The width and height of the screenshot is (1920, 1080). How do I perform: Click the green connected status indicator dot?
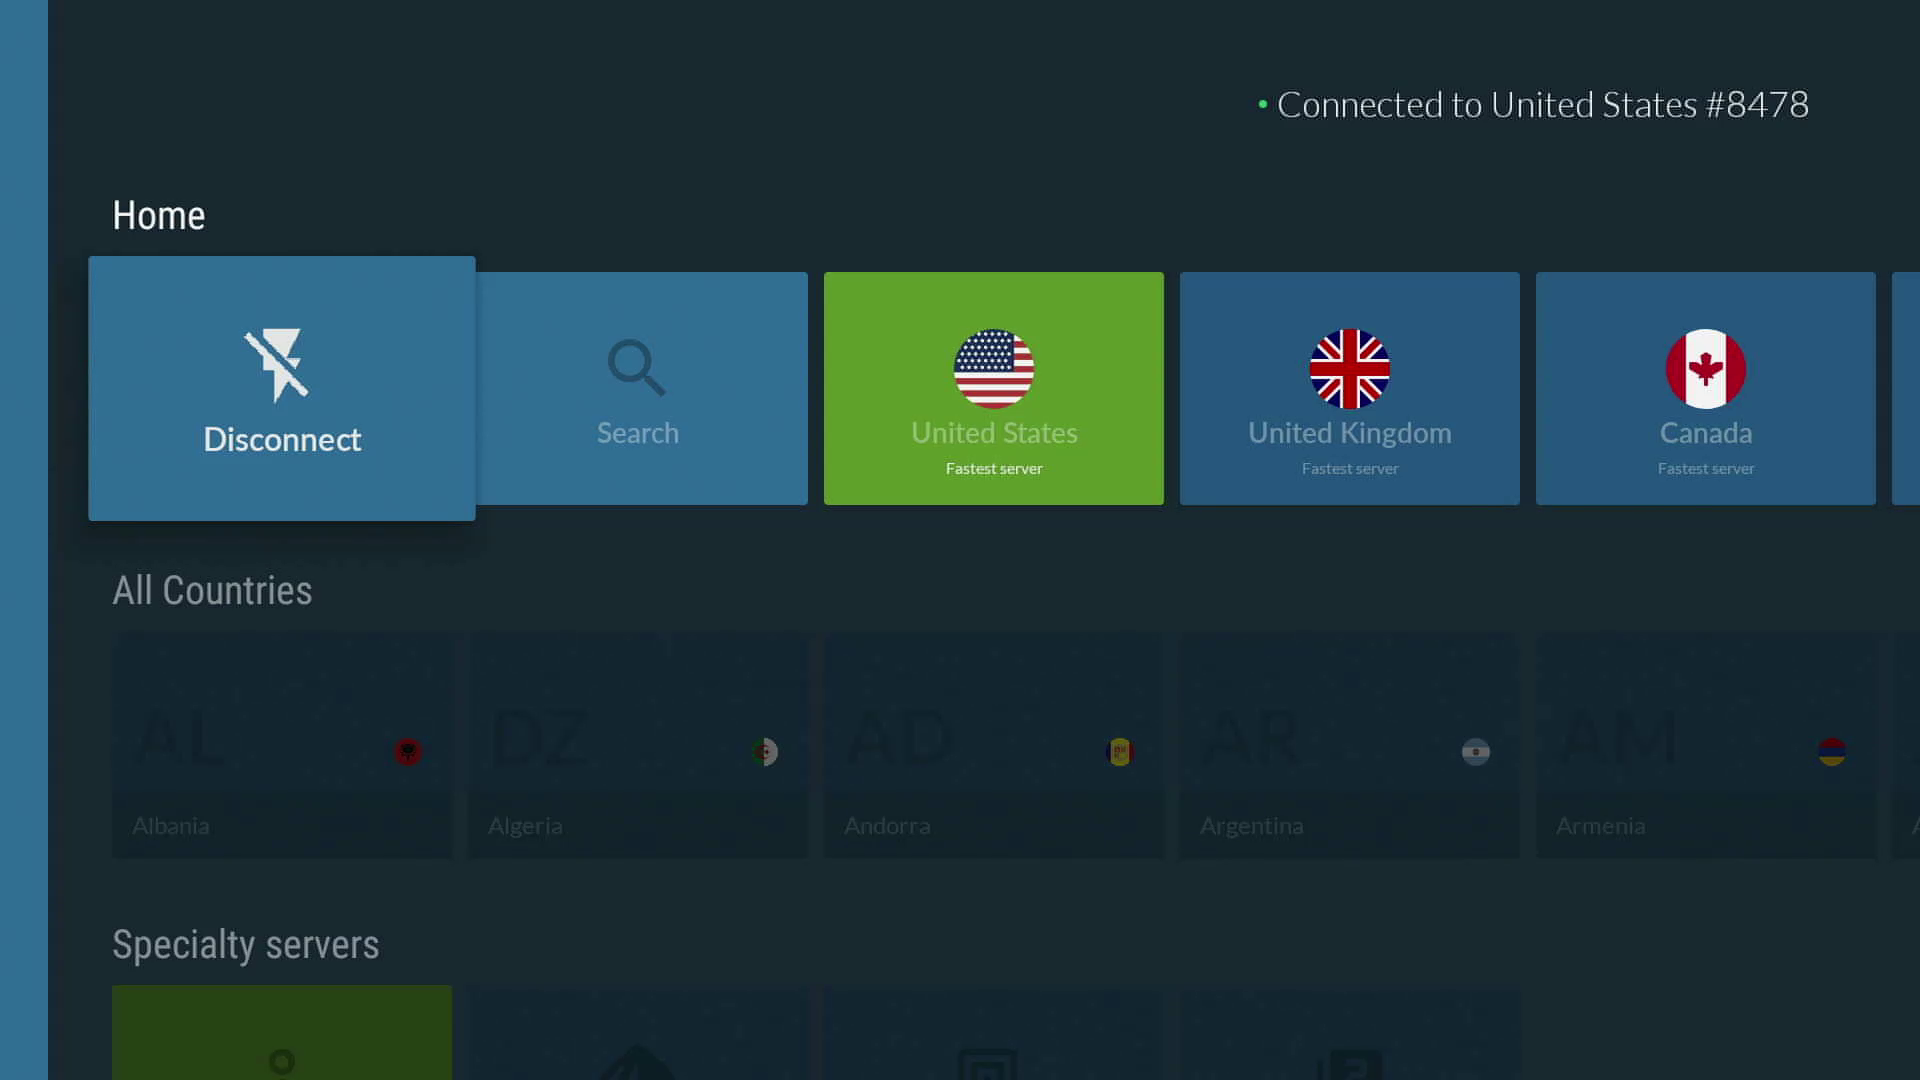coord(1262,104)
